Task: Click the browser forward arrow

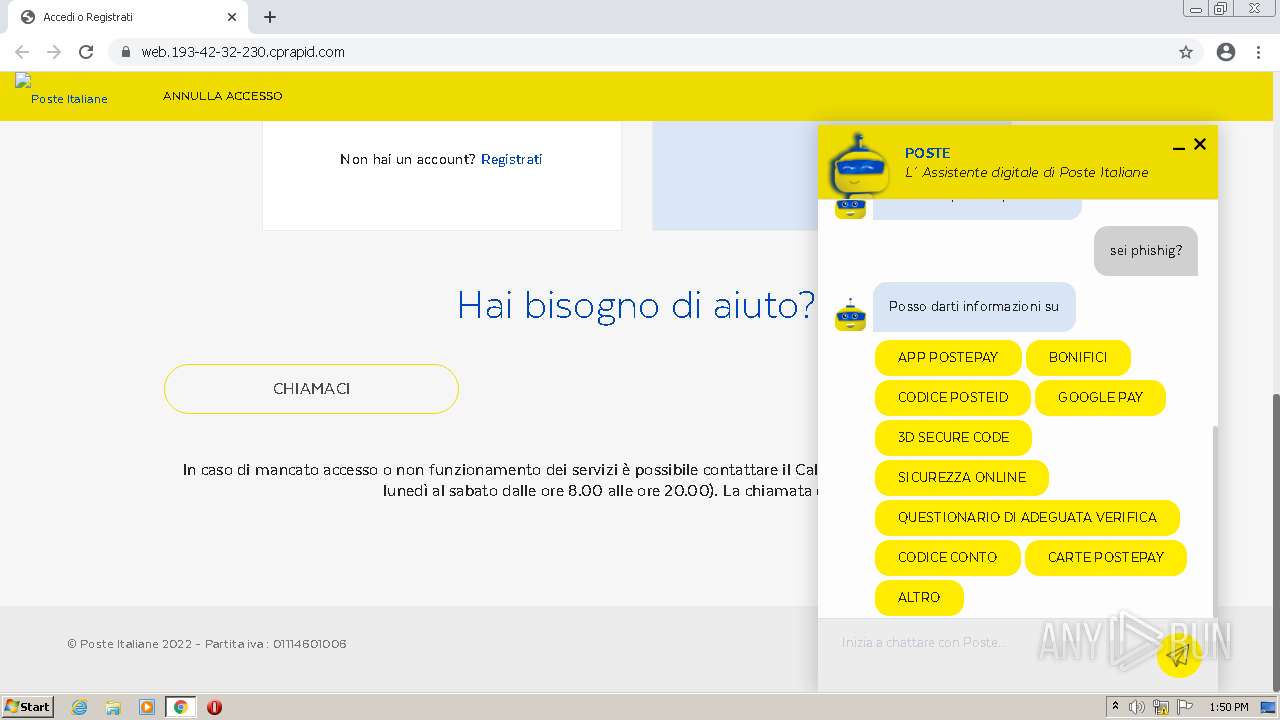Action: (x=54, y=52)
